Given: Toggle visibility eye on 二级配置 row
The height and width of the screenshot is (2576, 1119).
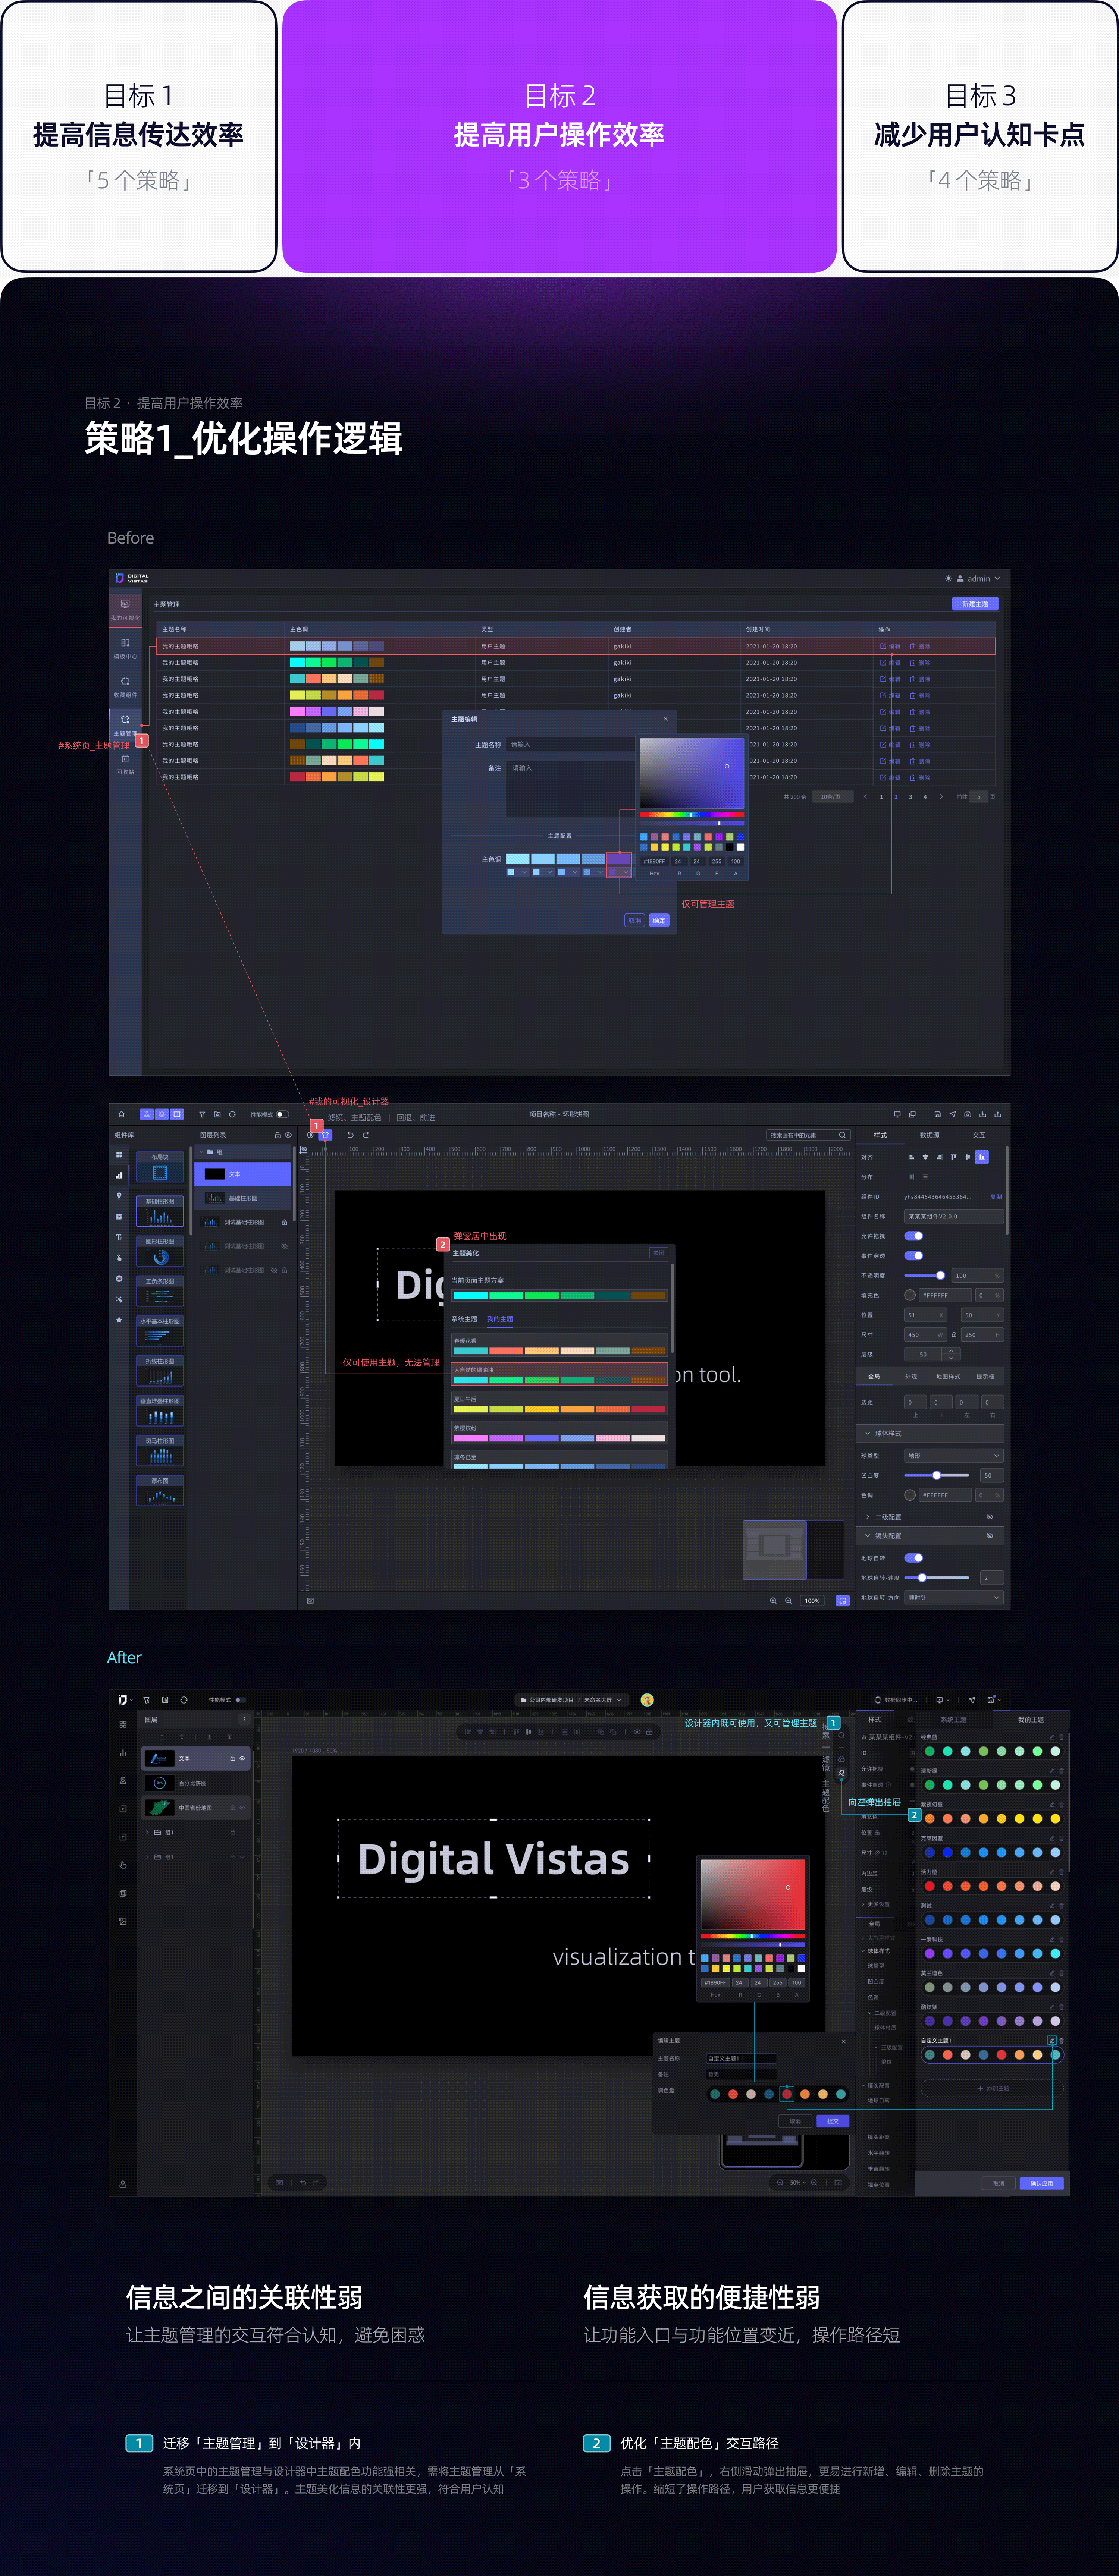Looking at the screenshot, I should (990, 1517).
